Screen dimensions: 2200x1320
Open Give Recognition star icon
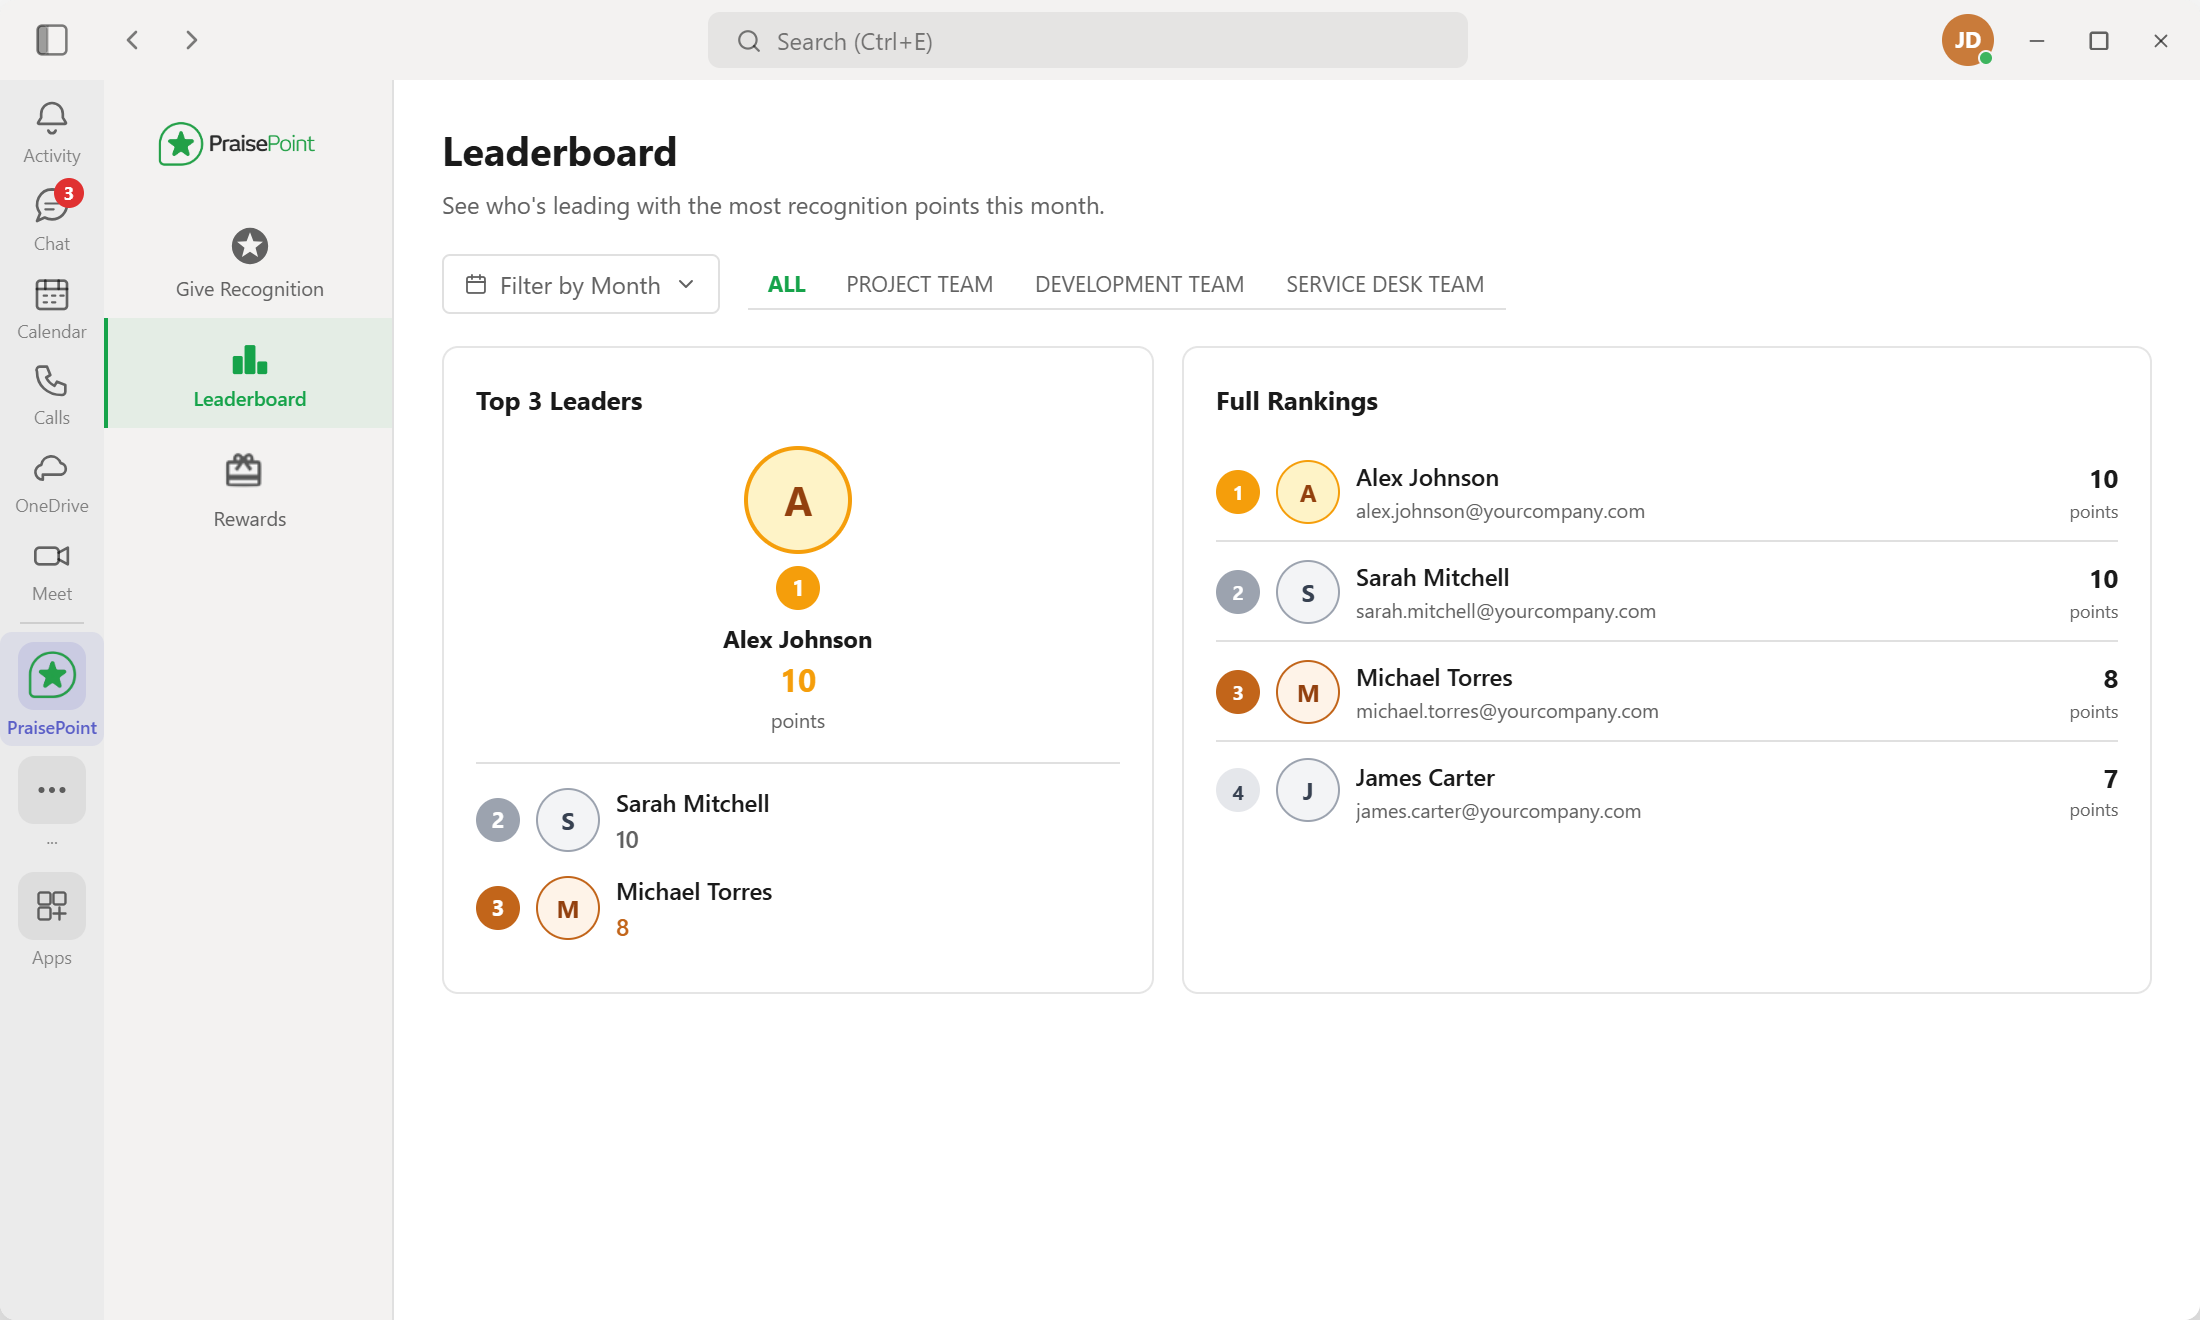coord(250,246)
